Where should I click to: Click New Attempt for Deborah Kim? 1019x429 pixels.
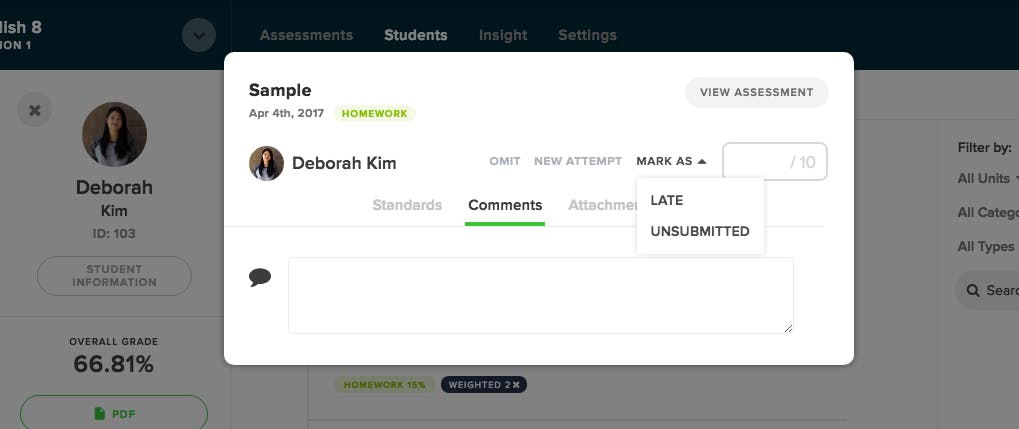coord(578,161)
